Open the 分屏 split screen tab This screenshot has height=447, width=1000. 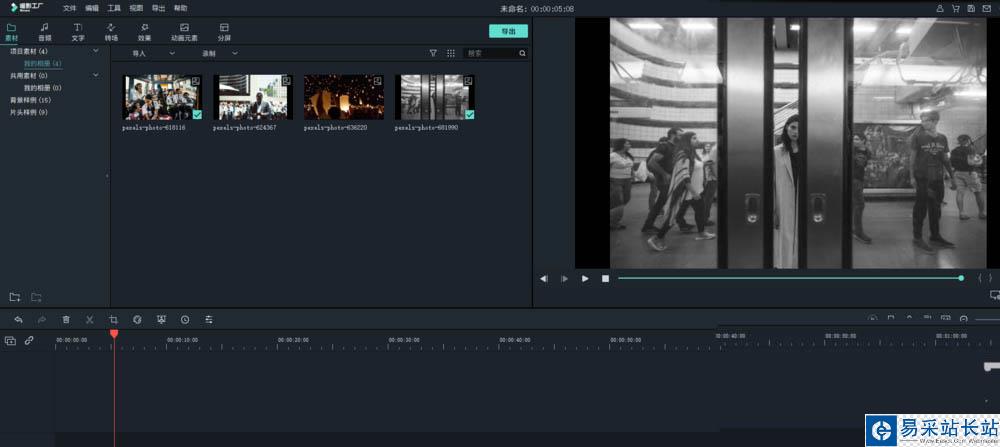tap(224, 32)
